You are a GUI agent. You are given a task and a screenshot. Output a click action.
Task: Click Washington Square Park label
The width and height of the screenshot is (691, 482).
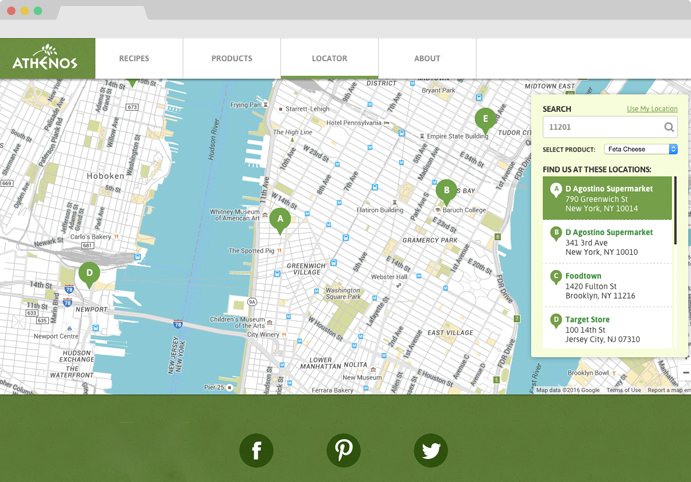[x=343, y=293]
